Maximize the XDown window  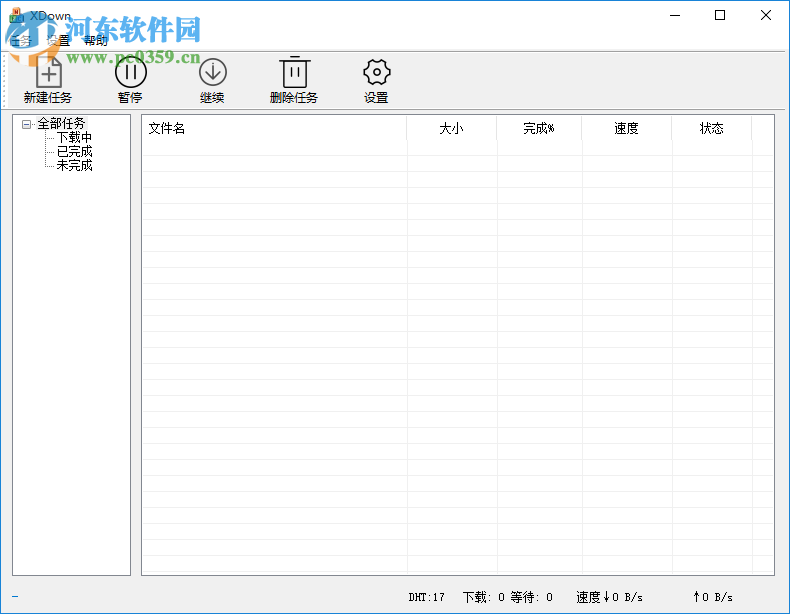pyautogui.click(x=720, y=16)
